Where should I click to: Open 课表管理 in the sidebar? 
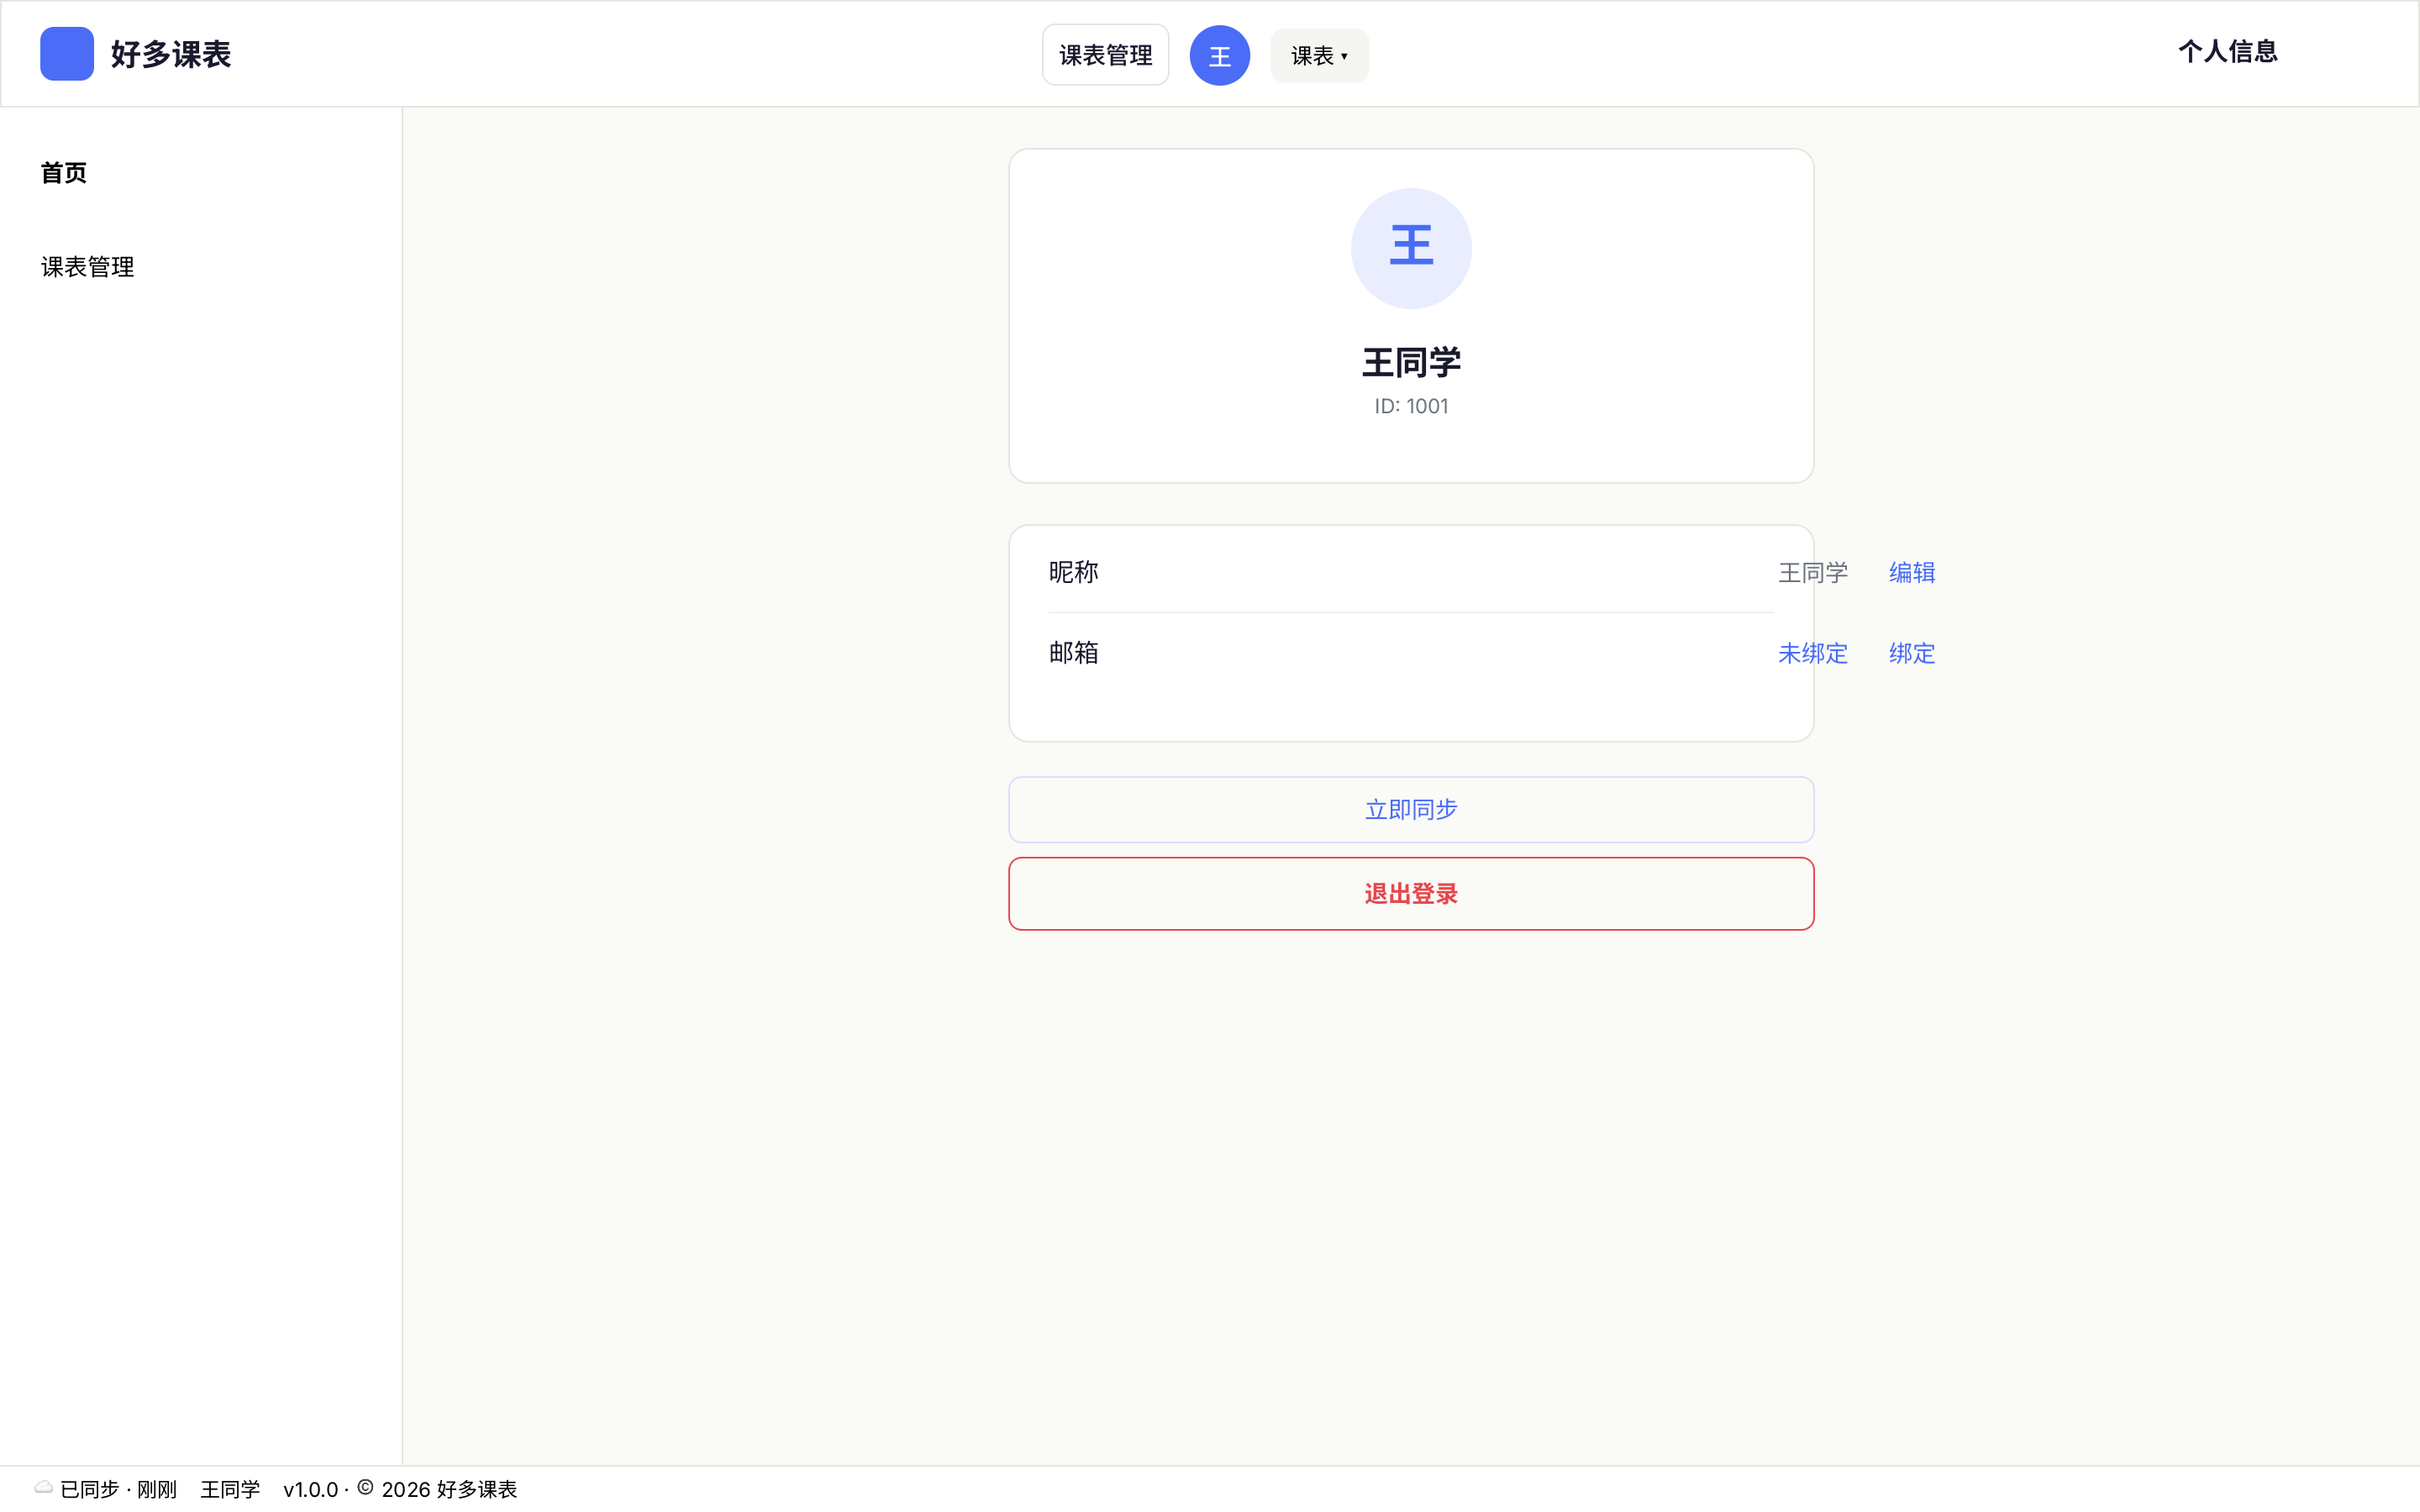(x=88, y=267)
